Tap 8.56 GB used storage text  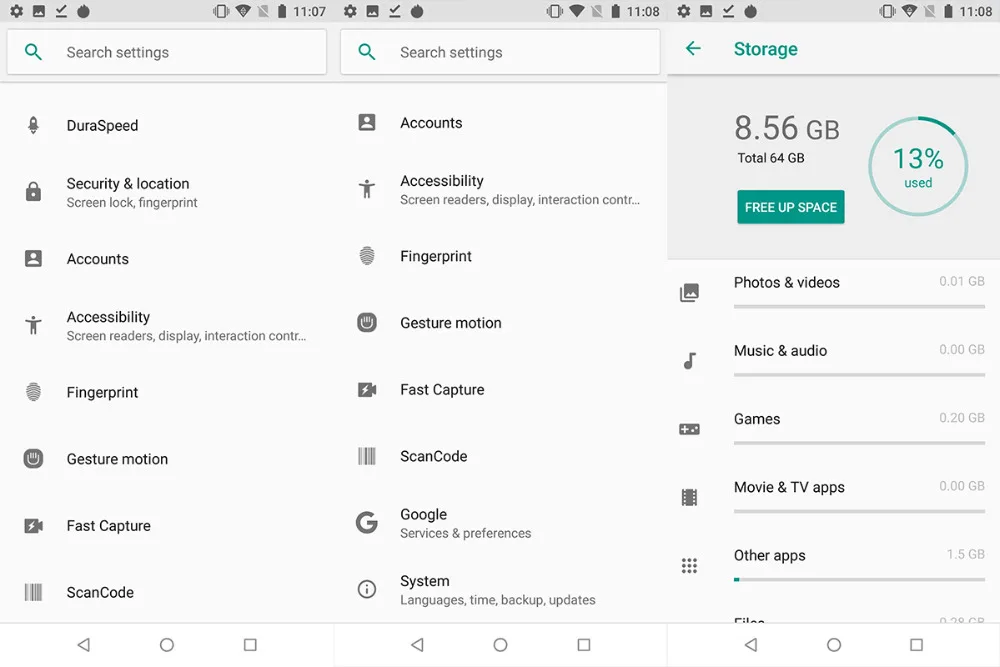(x=786, y=128)
